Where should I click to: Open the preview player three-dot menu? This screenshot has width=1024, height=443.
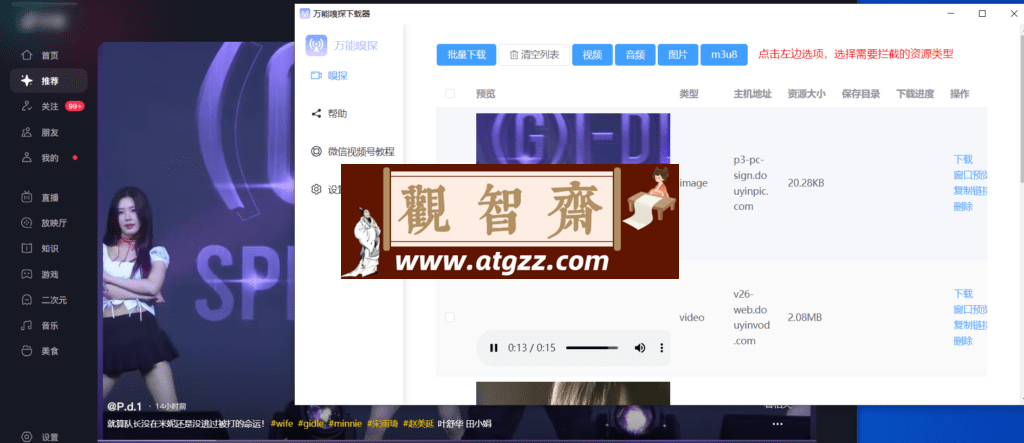pyautogui.click(x=662, y=348)
